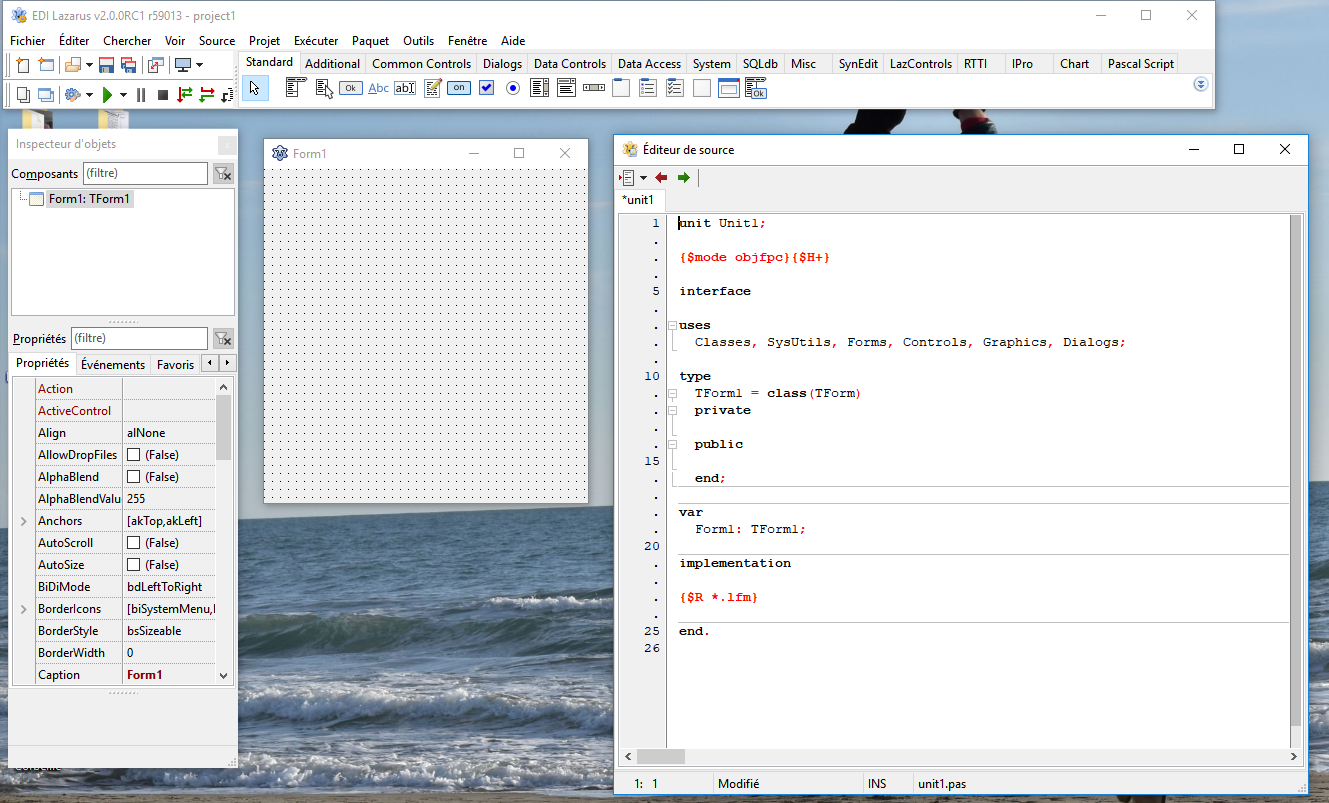
Task: Pick the TMemo component icon
Action: [432, 88]
